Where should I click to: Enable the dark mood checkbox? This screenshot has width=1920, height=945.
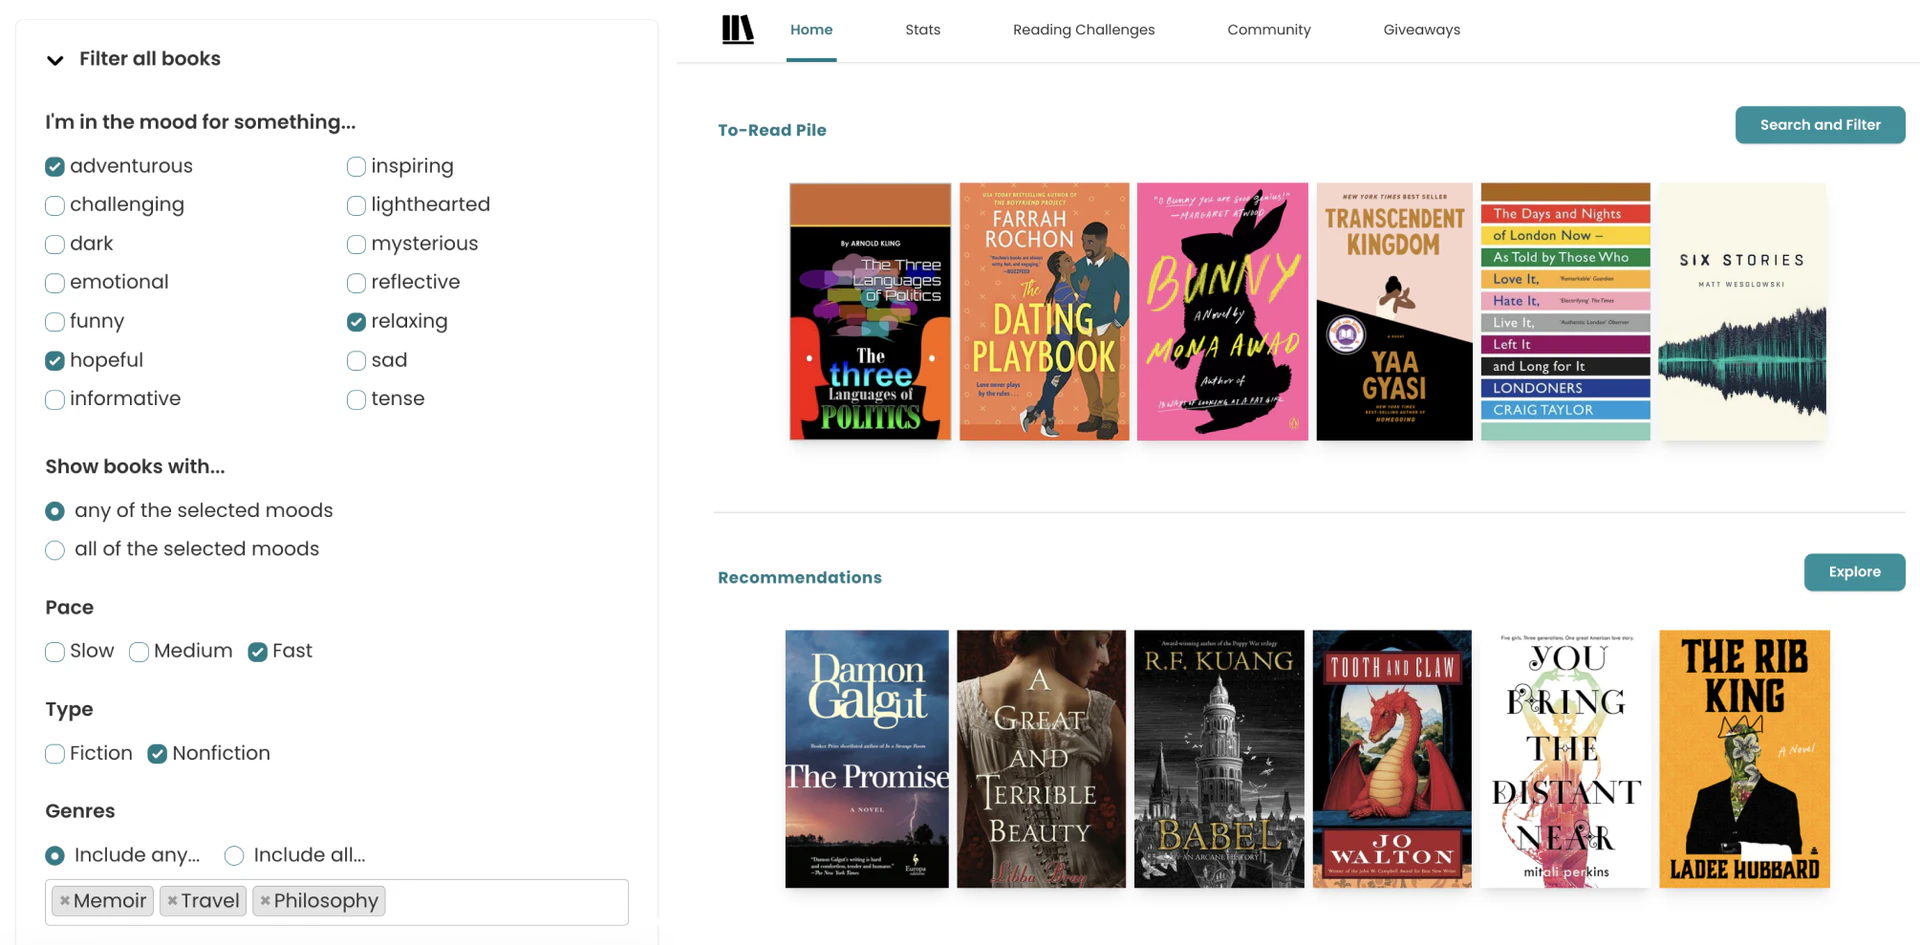coord(55,243)
